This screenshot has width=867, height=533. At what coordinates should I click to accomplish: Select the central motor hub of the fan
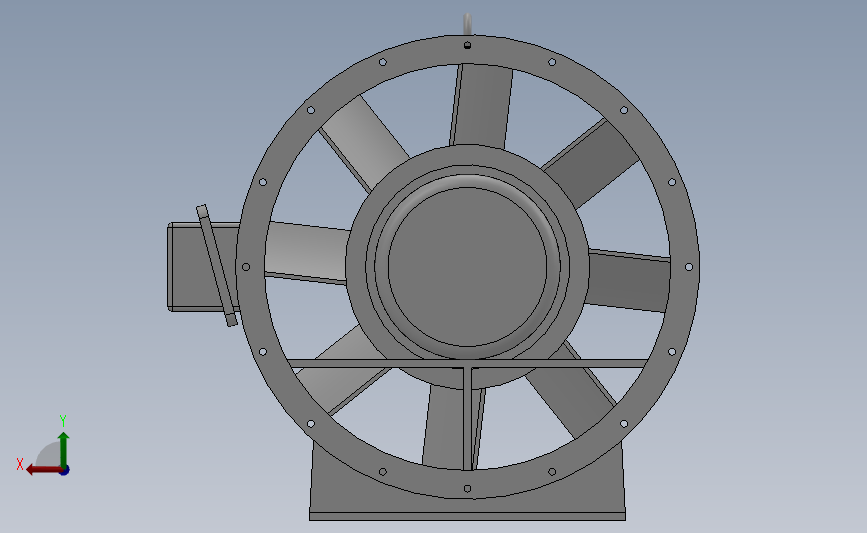467,267
